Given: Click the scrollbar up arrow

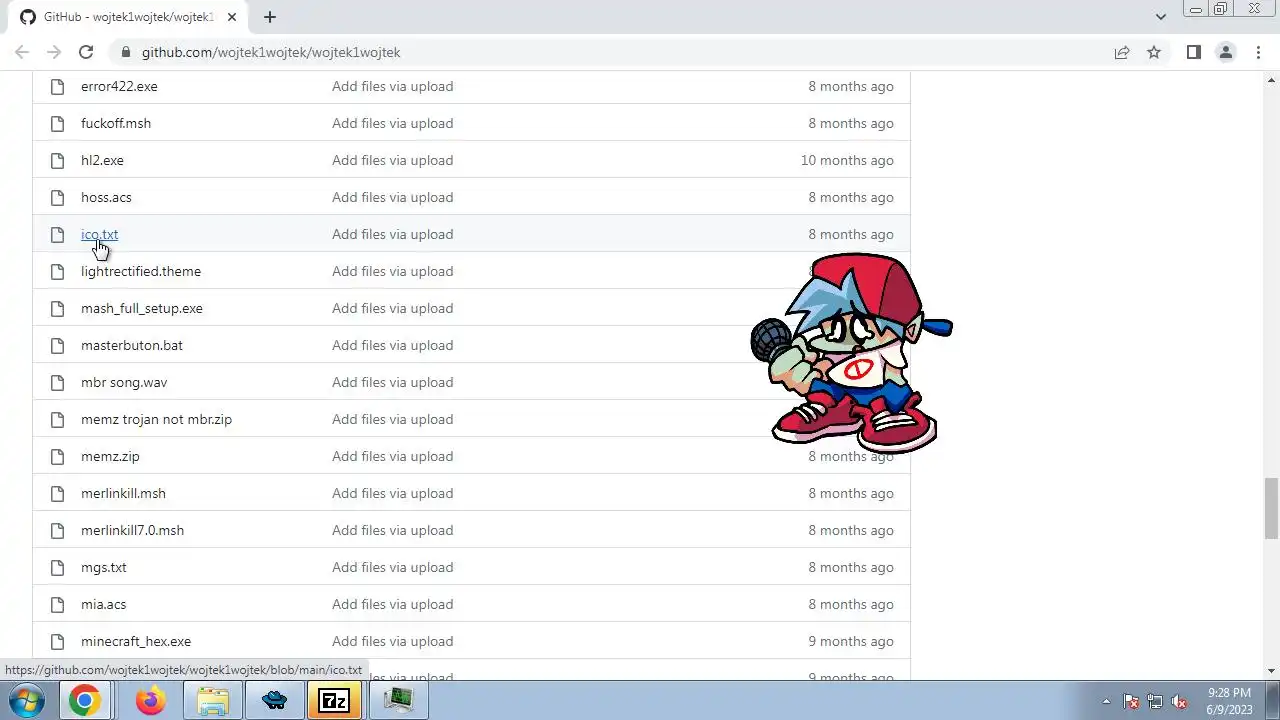Looking at the screenshot, I should (x=1271, y=78).
